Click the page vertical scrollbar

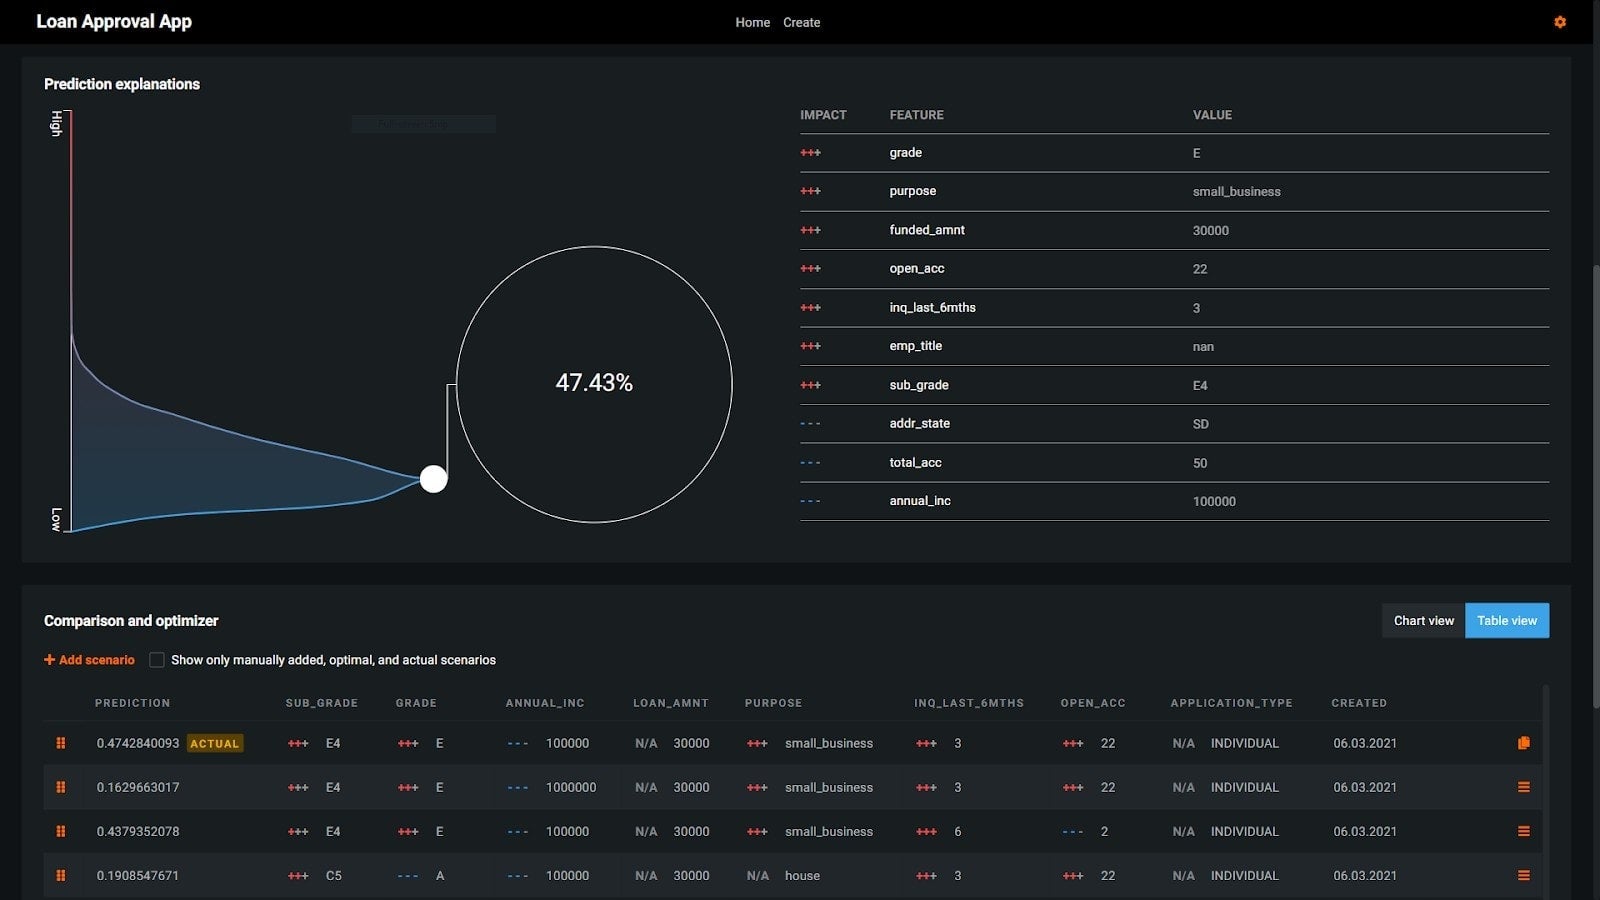point(1595,485)
